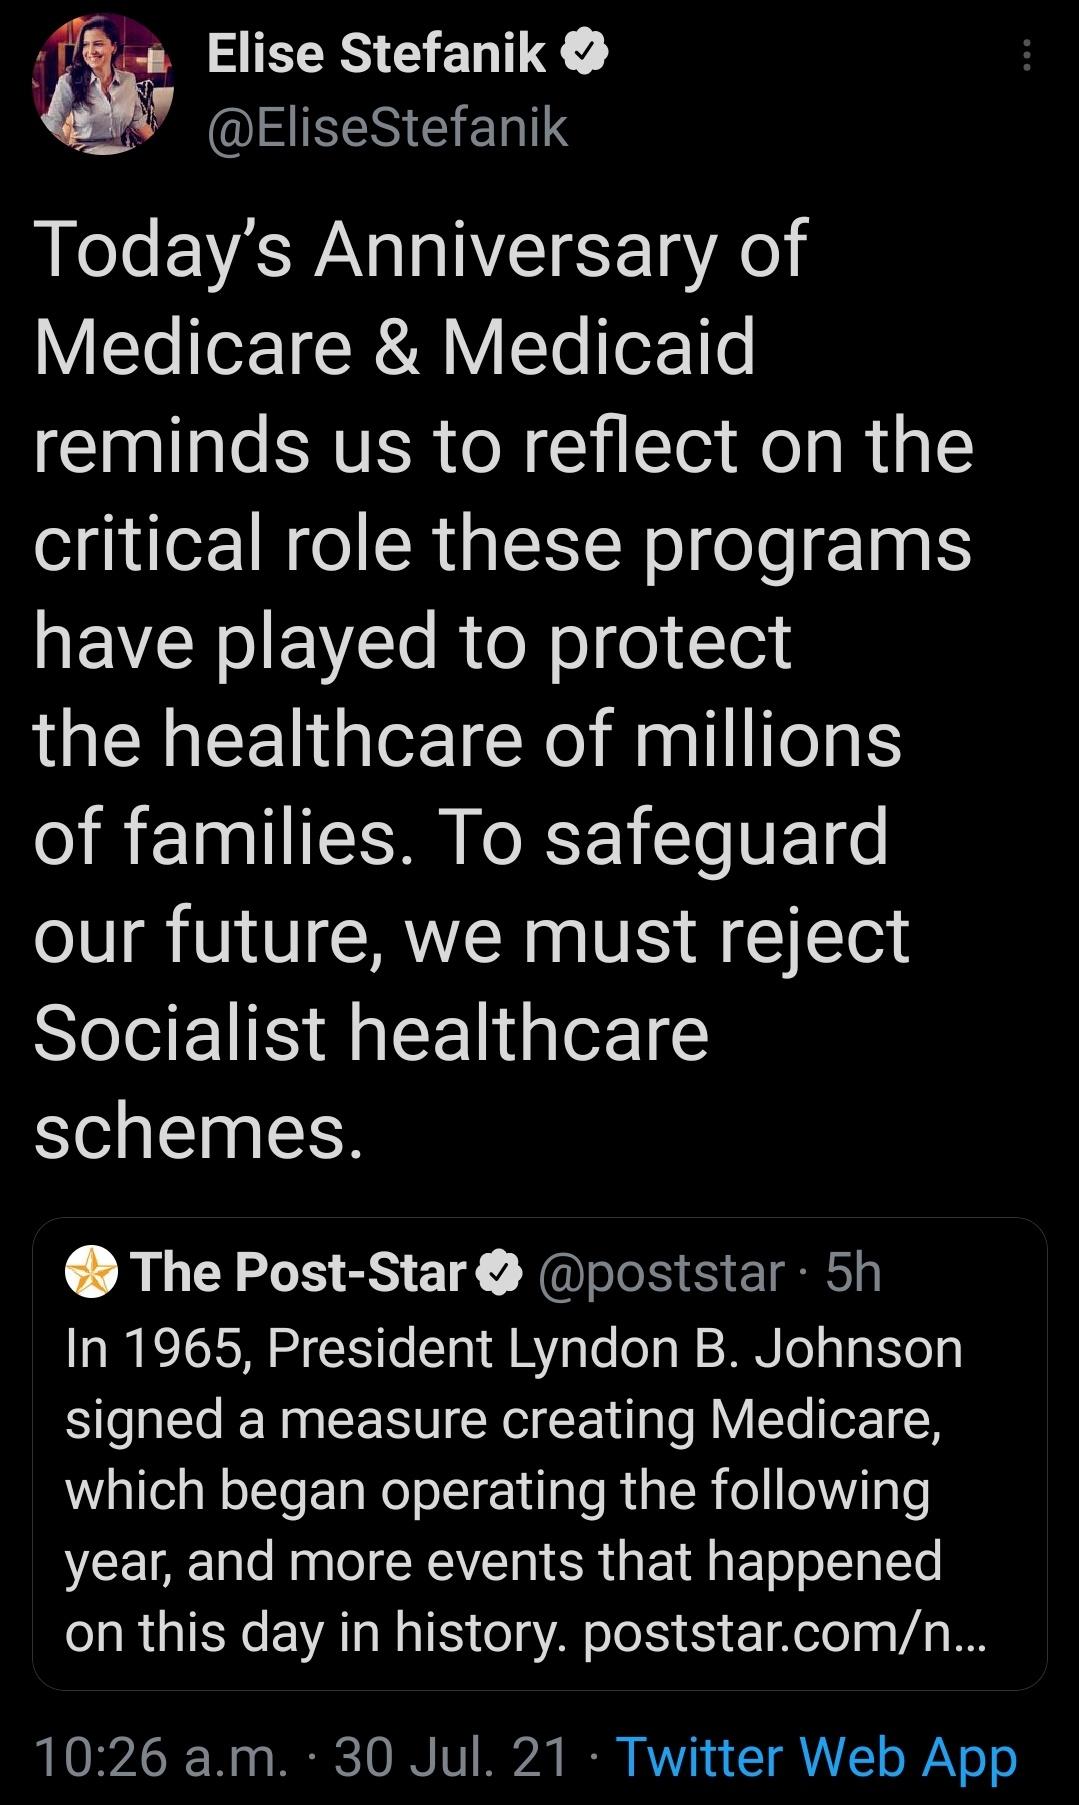
Task: Click the 5h timestamp on quoted tweet
Action: point(853,1273)
